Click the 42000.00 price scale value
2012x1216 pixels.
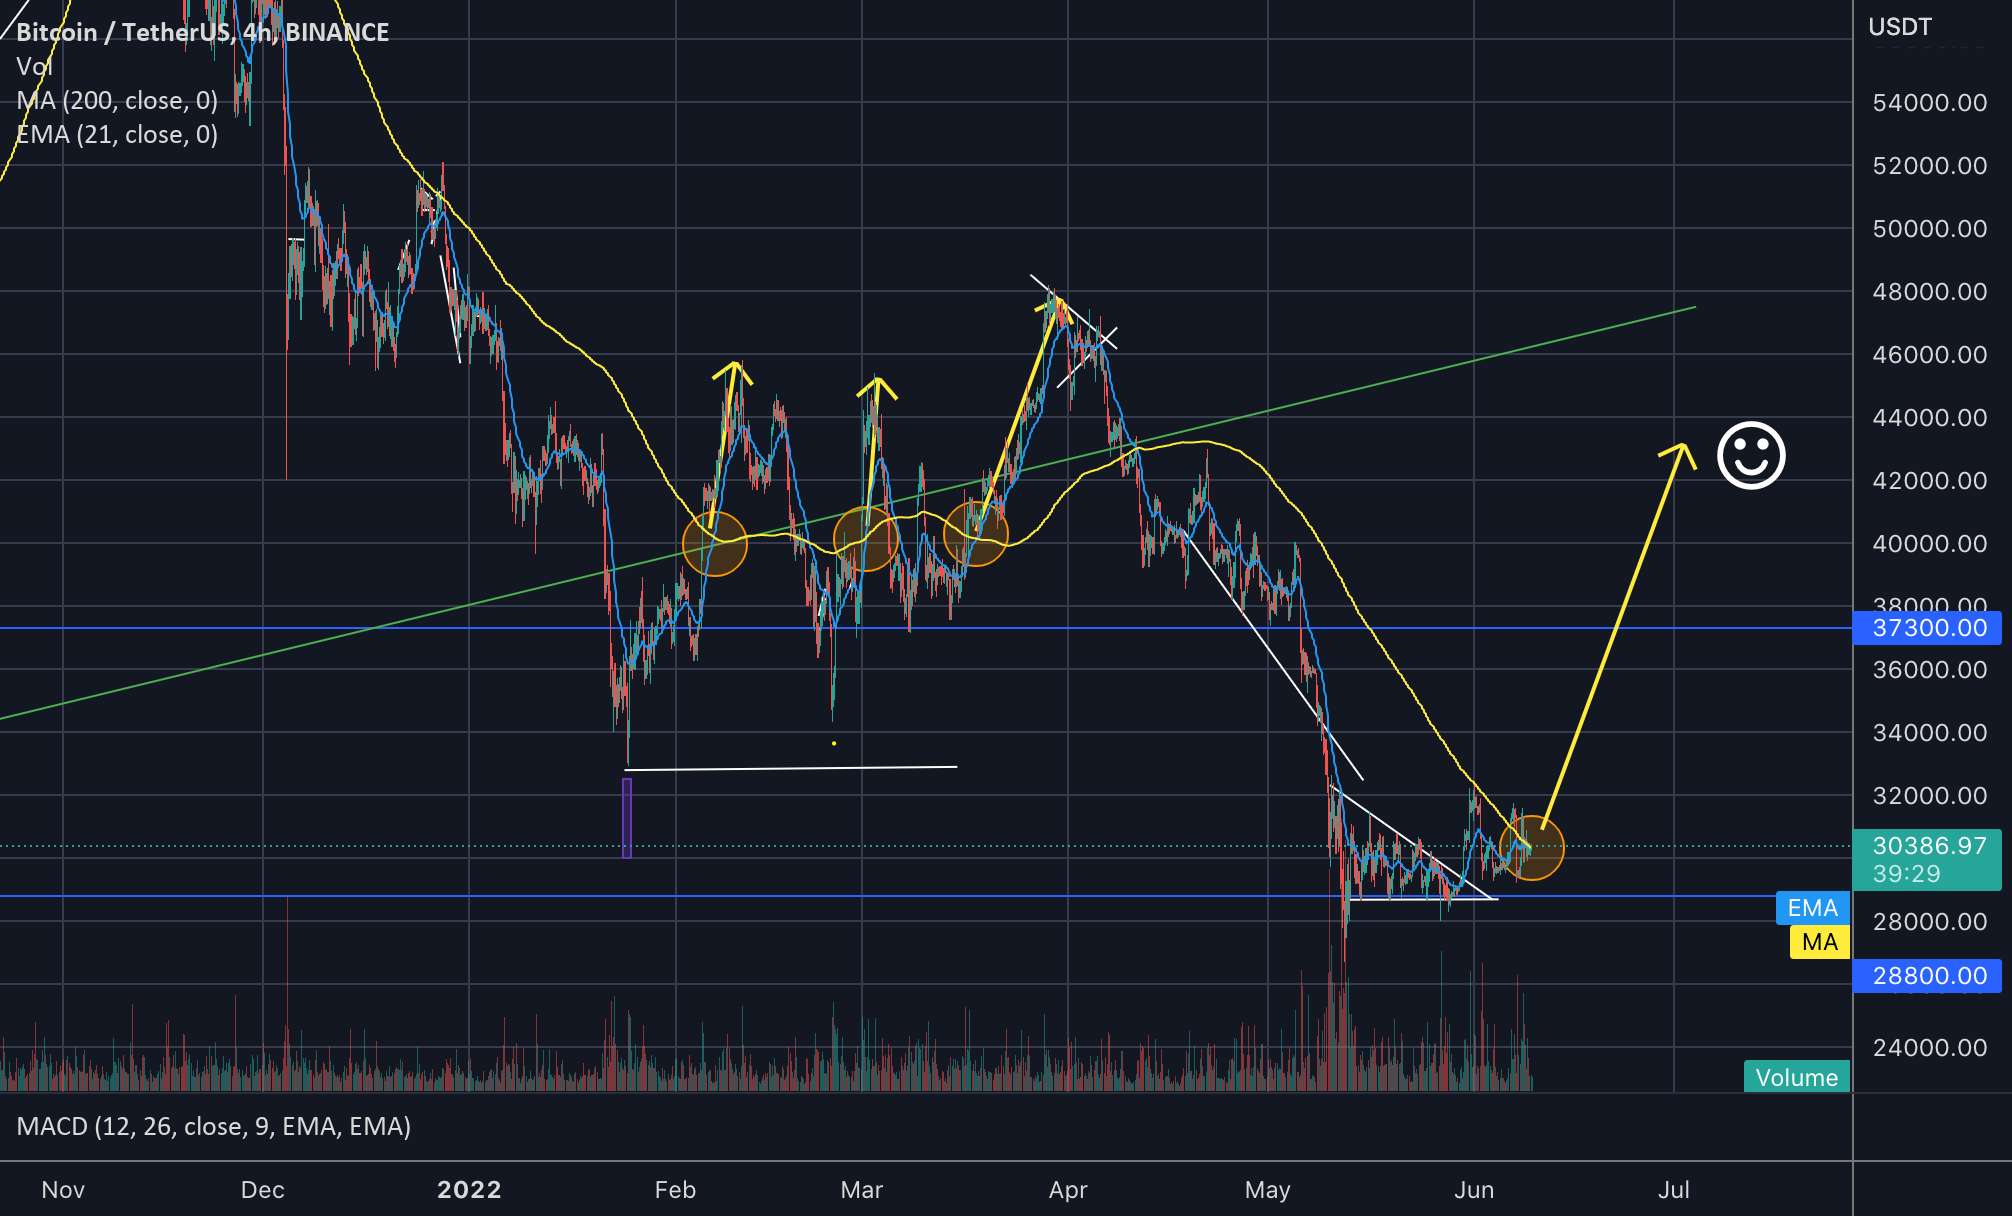1930,481
